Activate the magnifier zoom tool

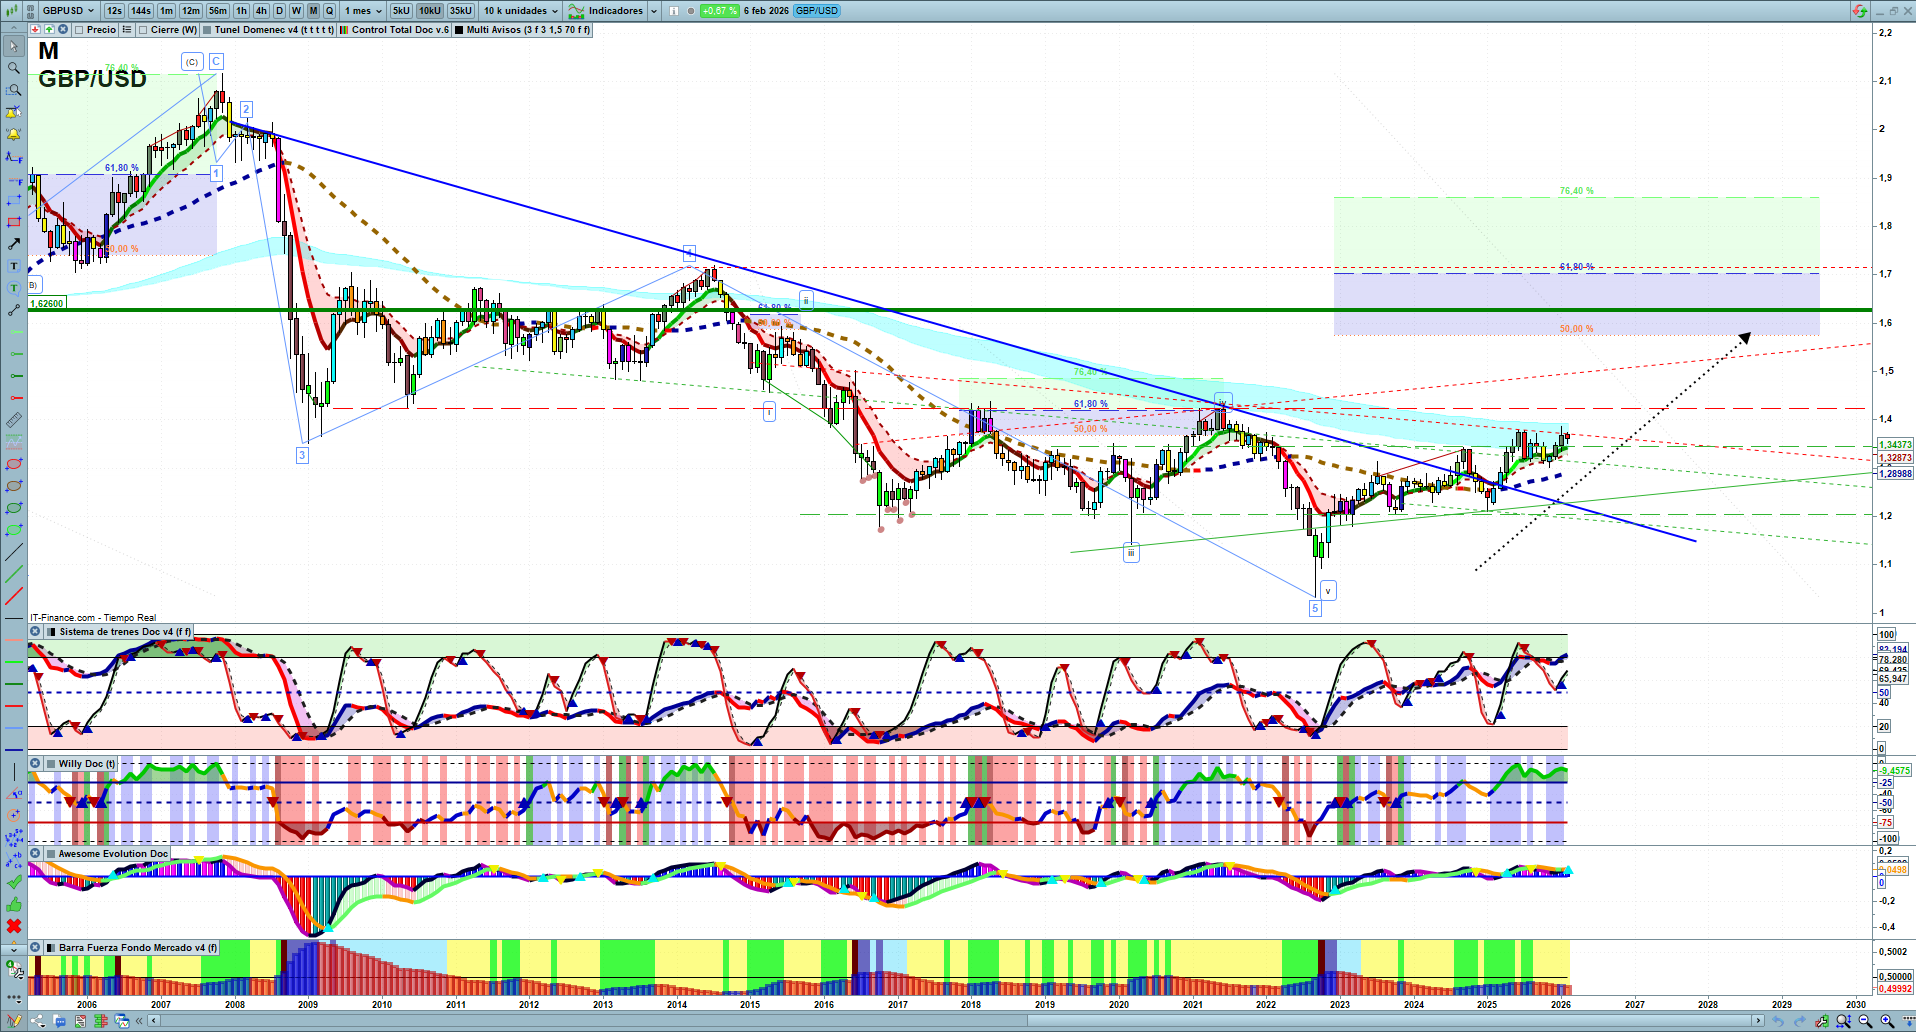[14, 68]
